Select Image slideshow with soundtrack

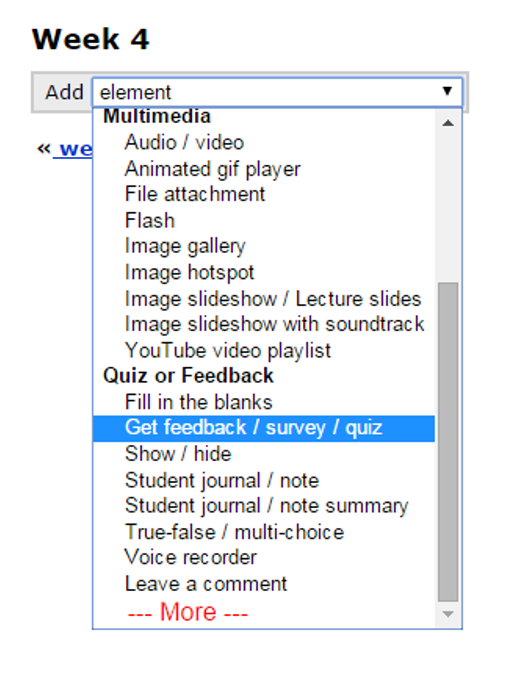[x=264, y=324]
